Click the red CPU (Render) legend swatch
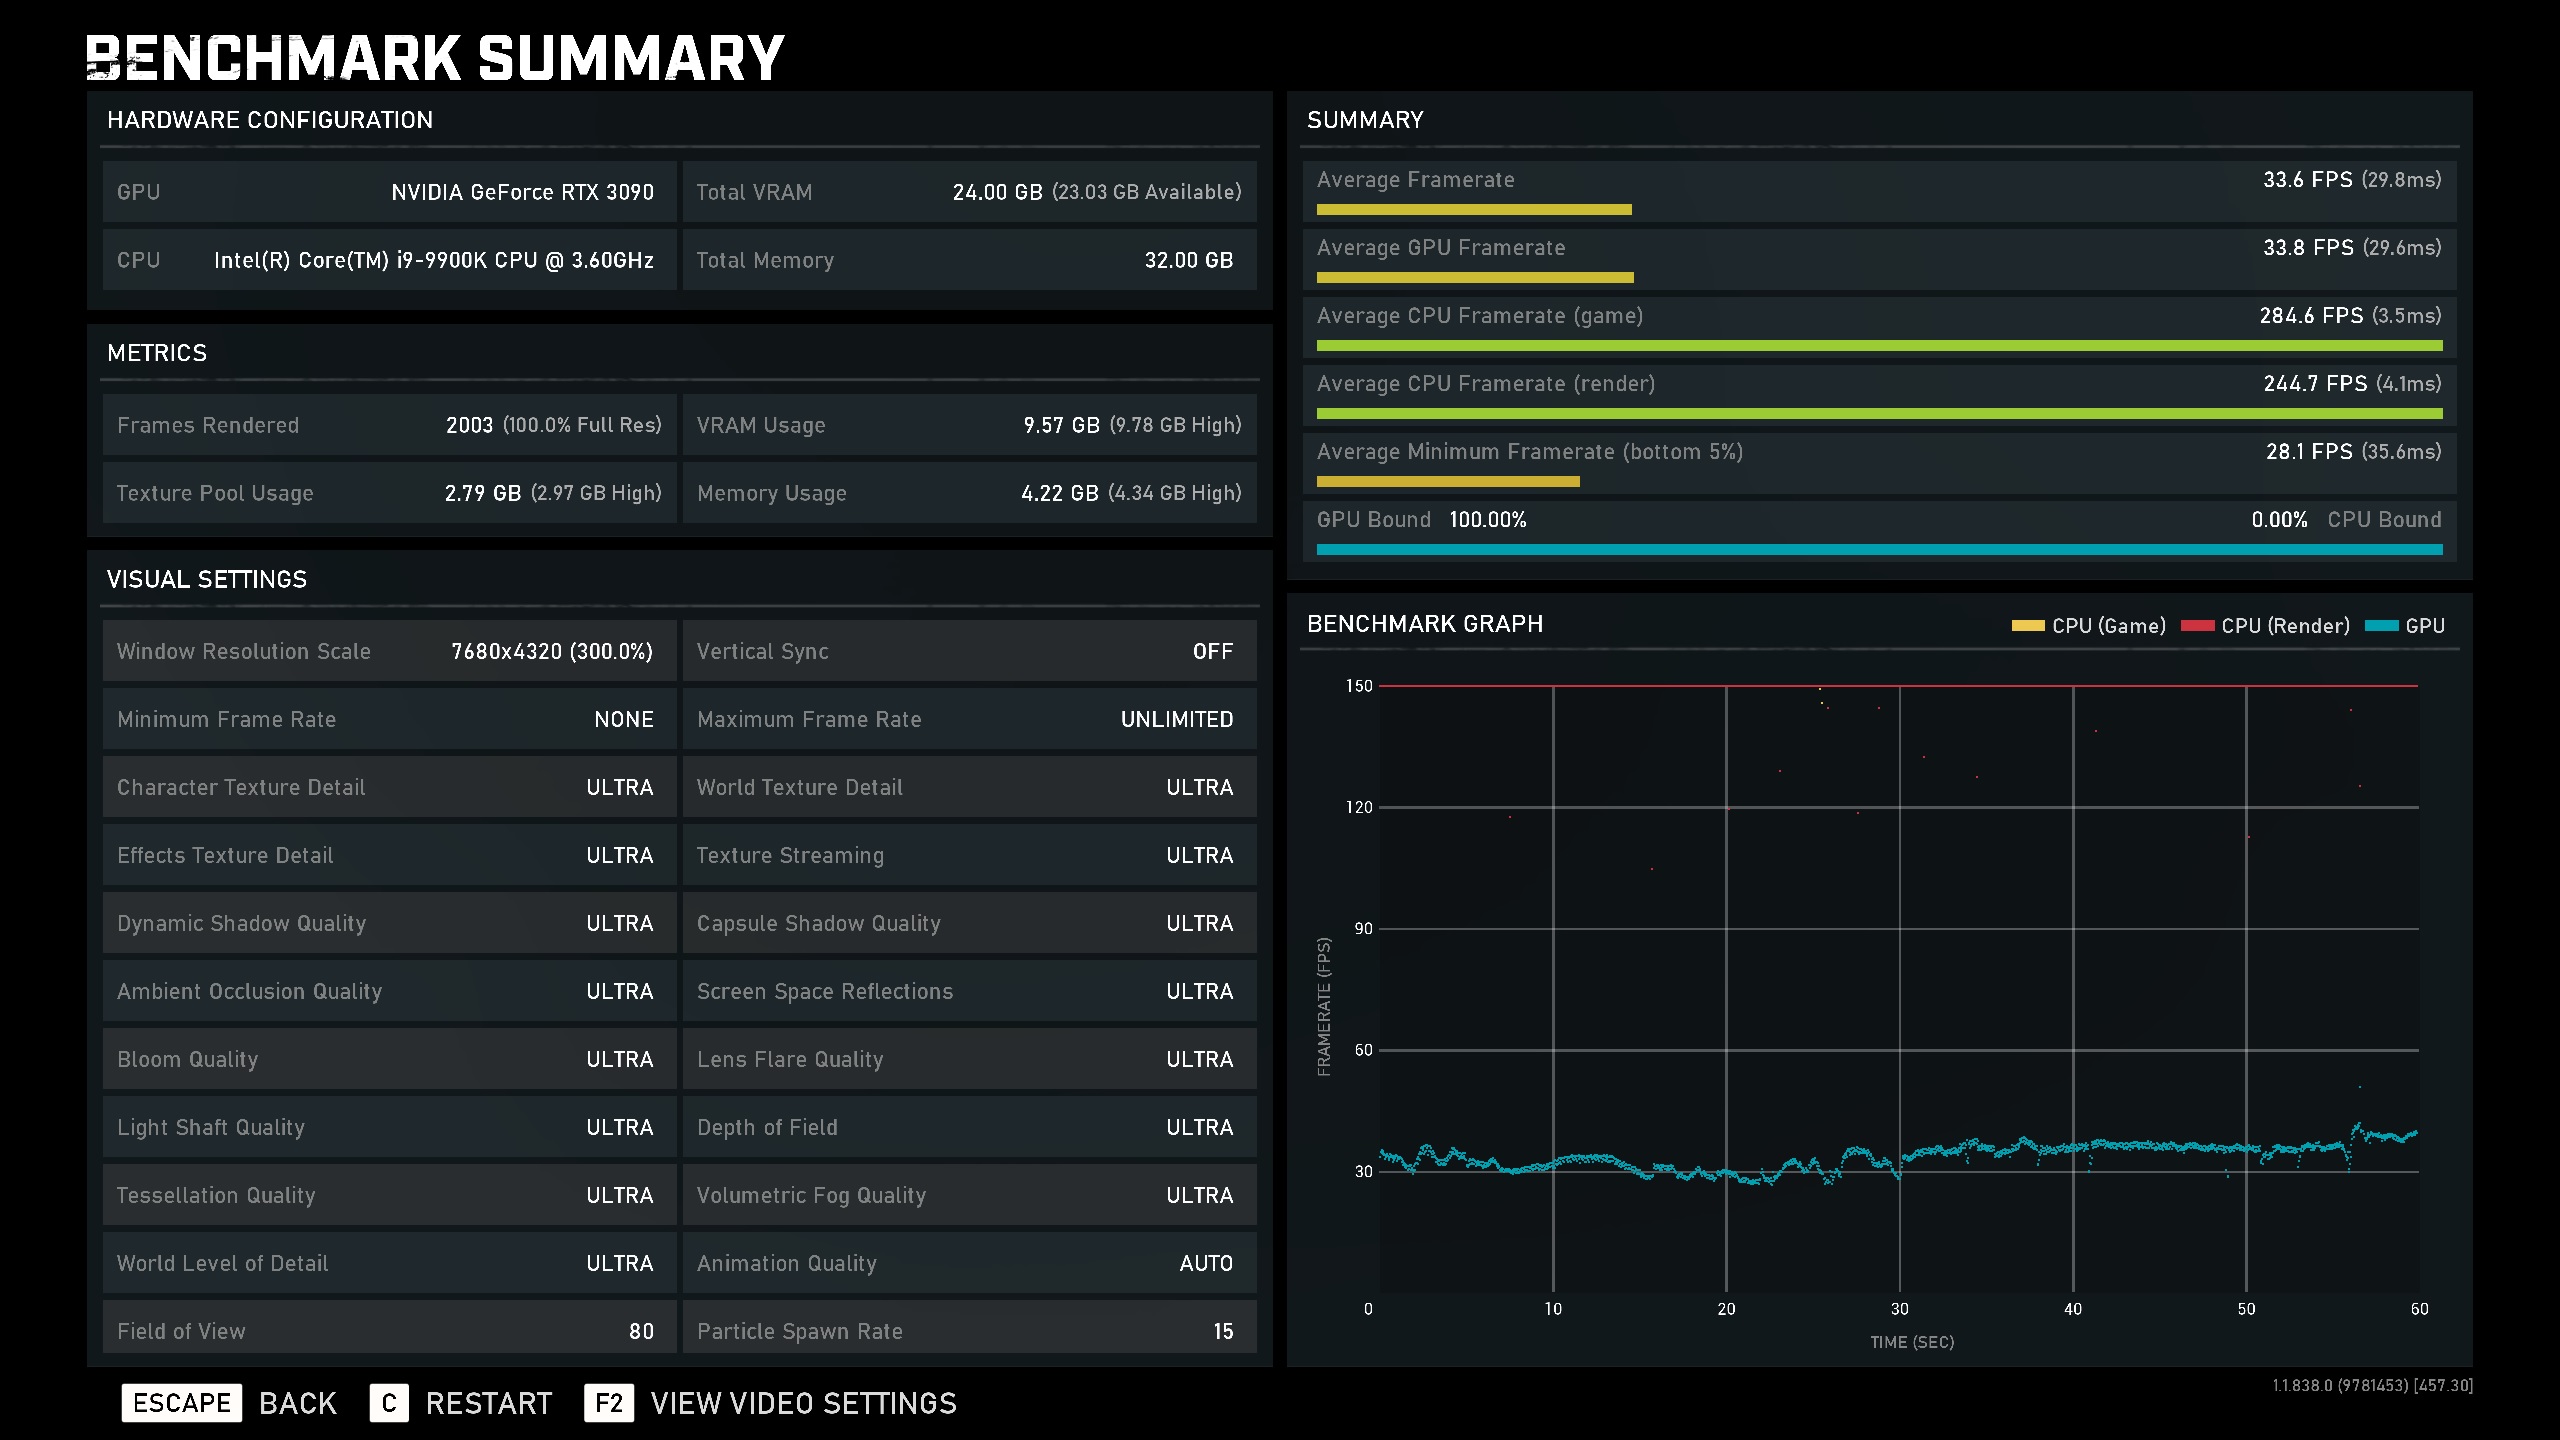 2197,626
